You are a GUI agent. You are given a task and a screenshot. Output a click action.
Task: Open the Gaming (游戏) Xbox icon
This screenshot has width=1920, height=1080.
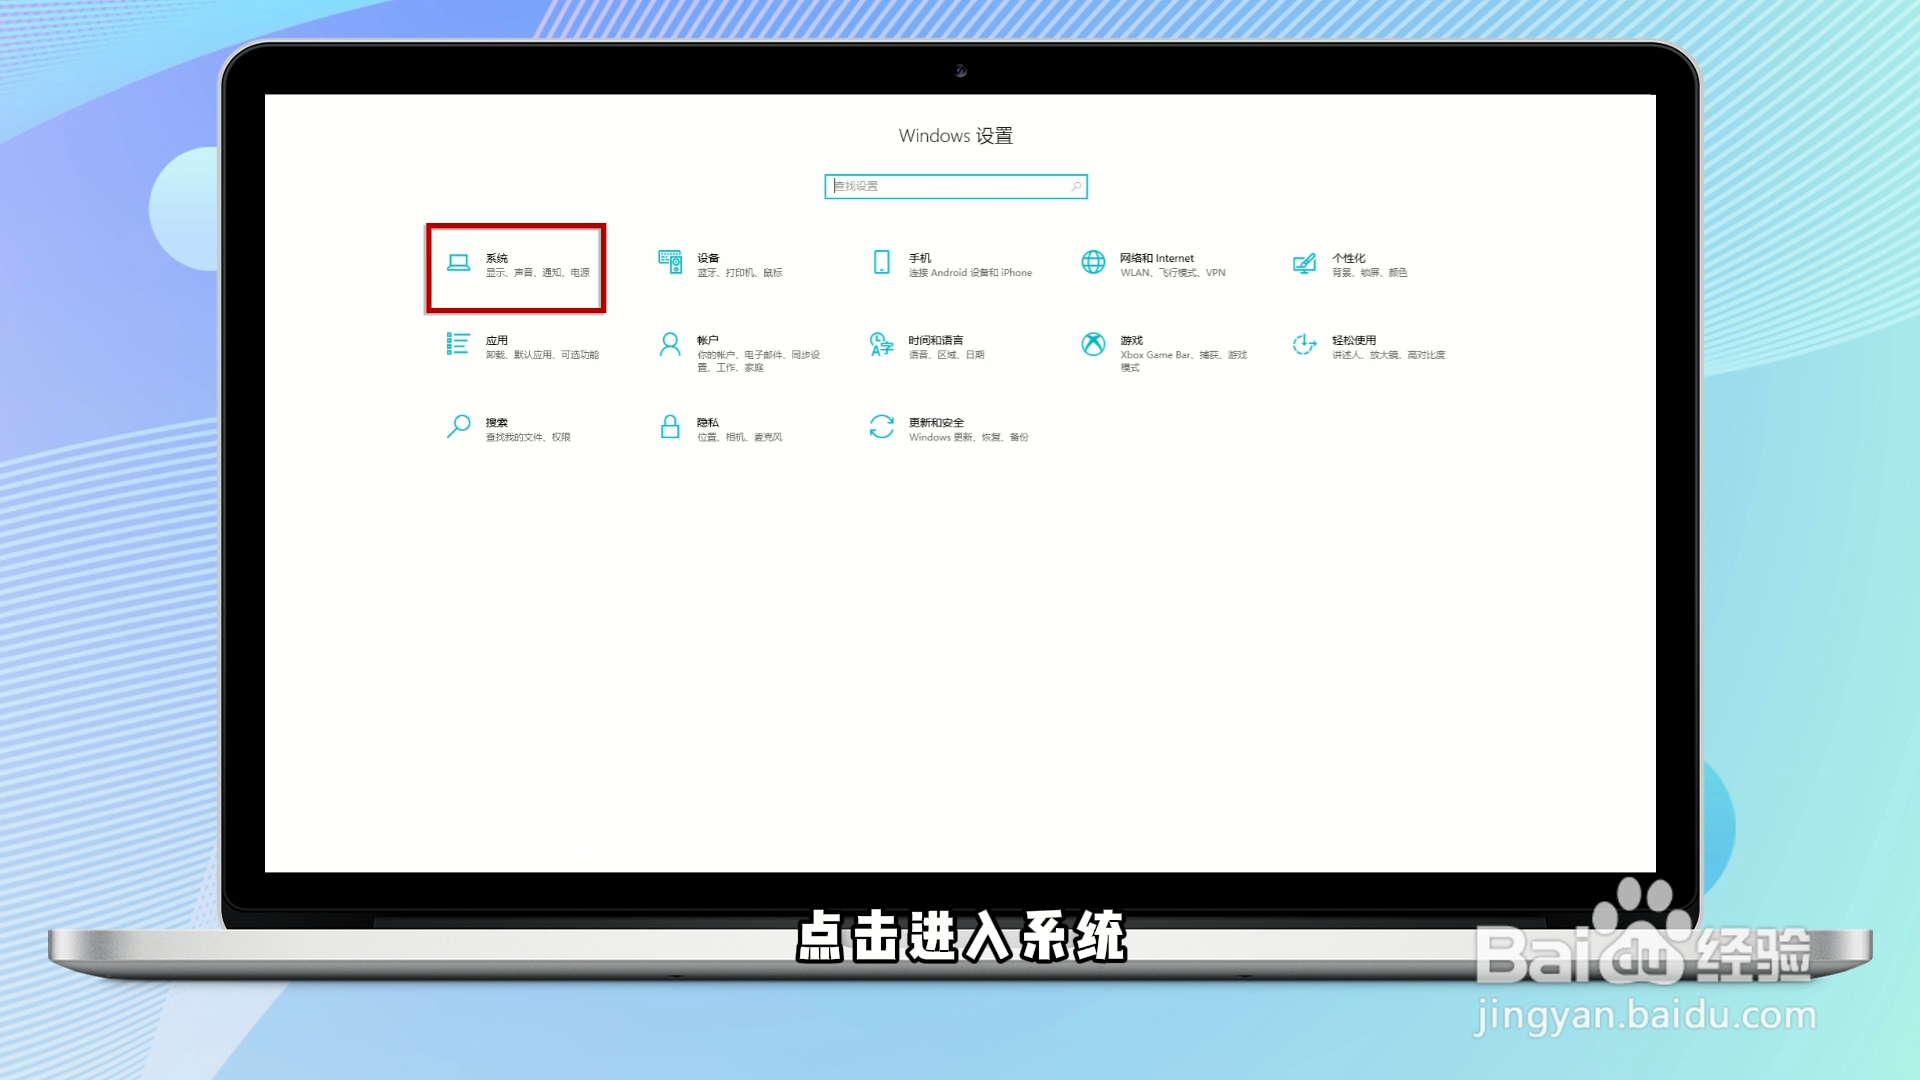pyautogui.click(x=1093, y=344)
